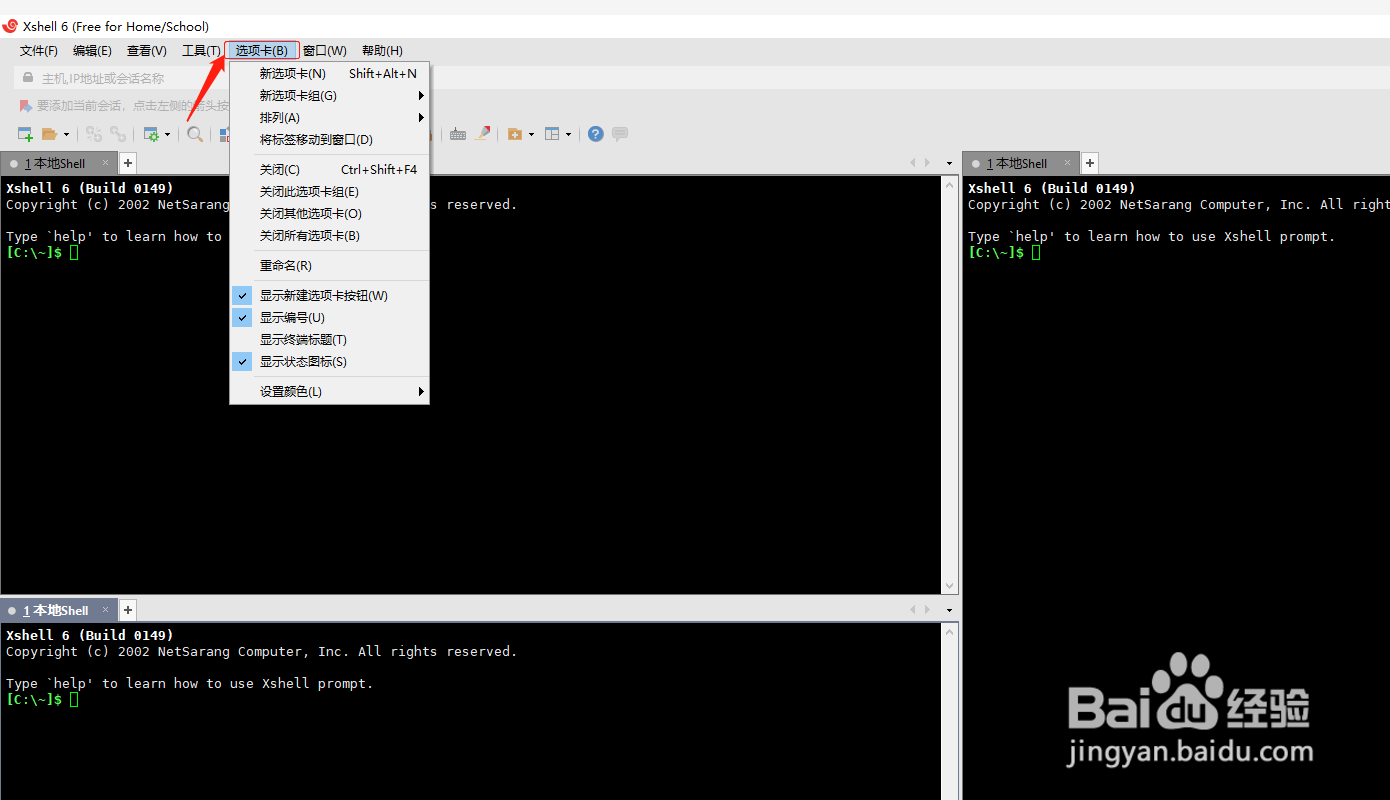The image size is (1390, 800).
Task: Open the 文件(F) menu
Action: coord(39,51)
